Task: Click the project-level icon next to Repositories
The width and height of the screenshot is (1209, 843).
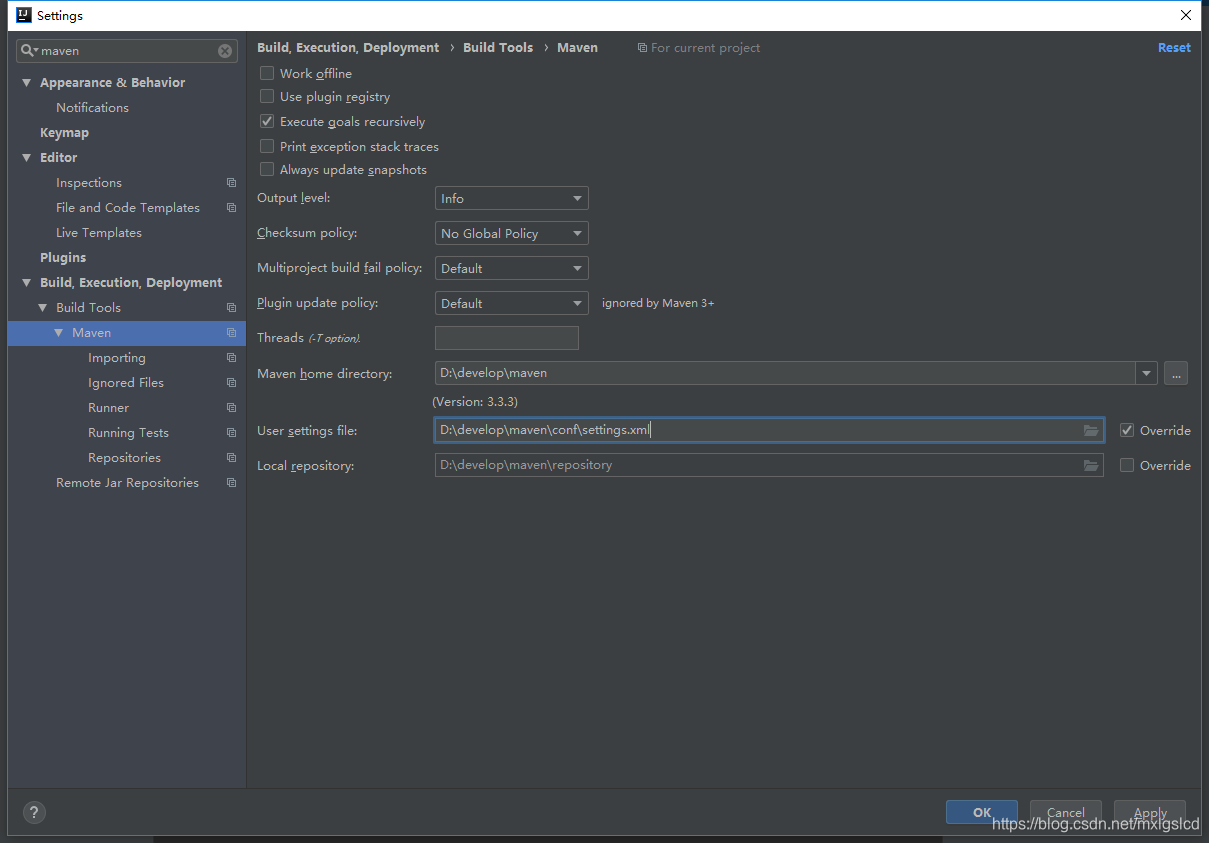Action: (x=231, y=458)
